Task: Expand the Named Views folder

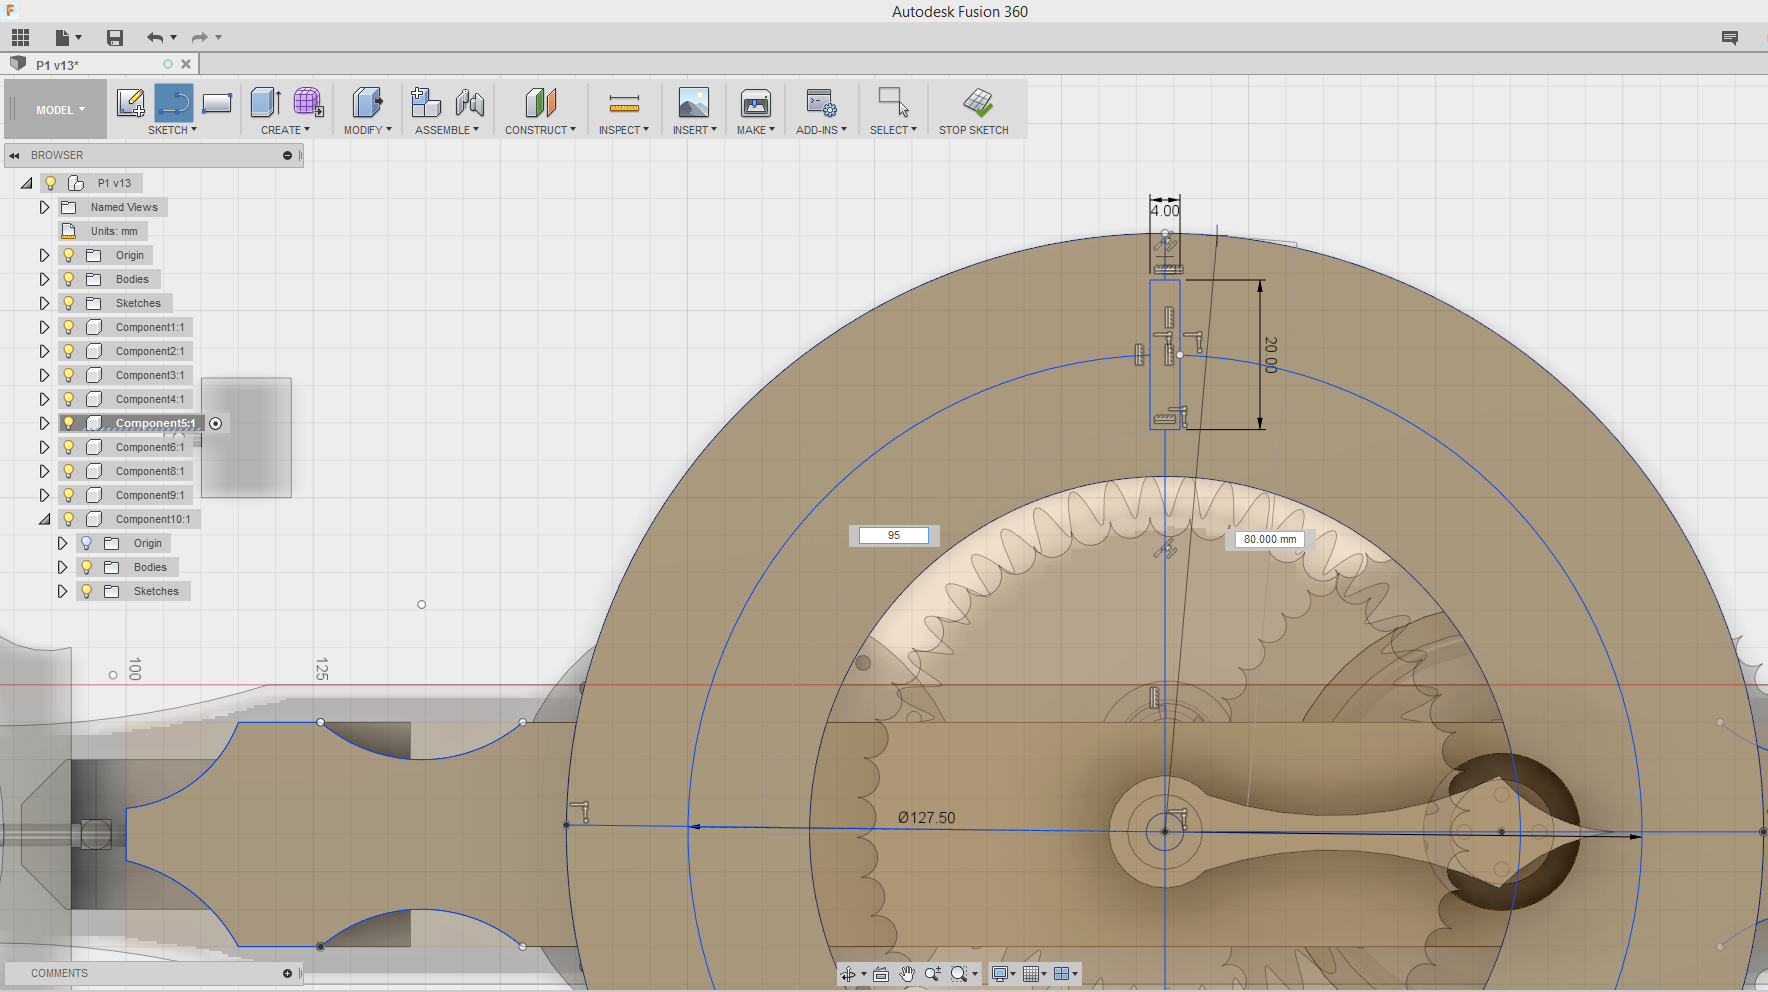Action: point(44,207)
